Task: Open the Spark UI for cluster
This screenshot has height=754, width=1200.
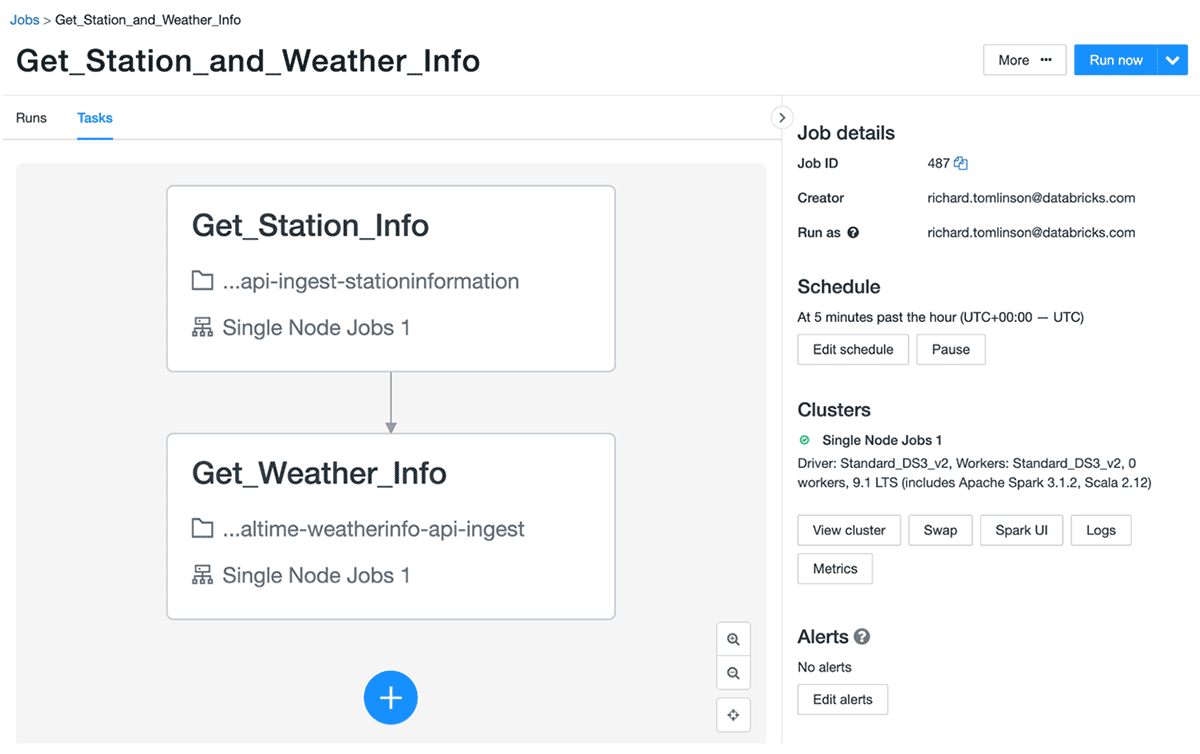Action: tap(1021, 530)
